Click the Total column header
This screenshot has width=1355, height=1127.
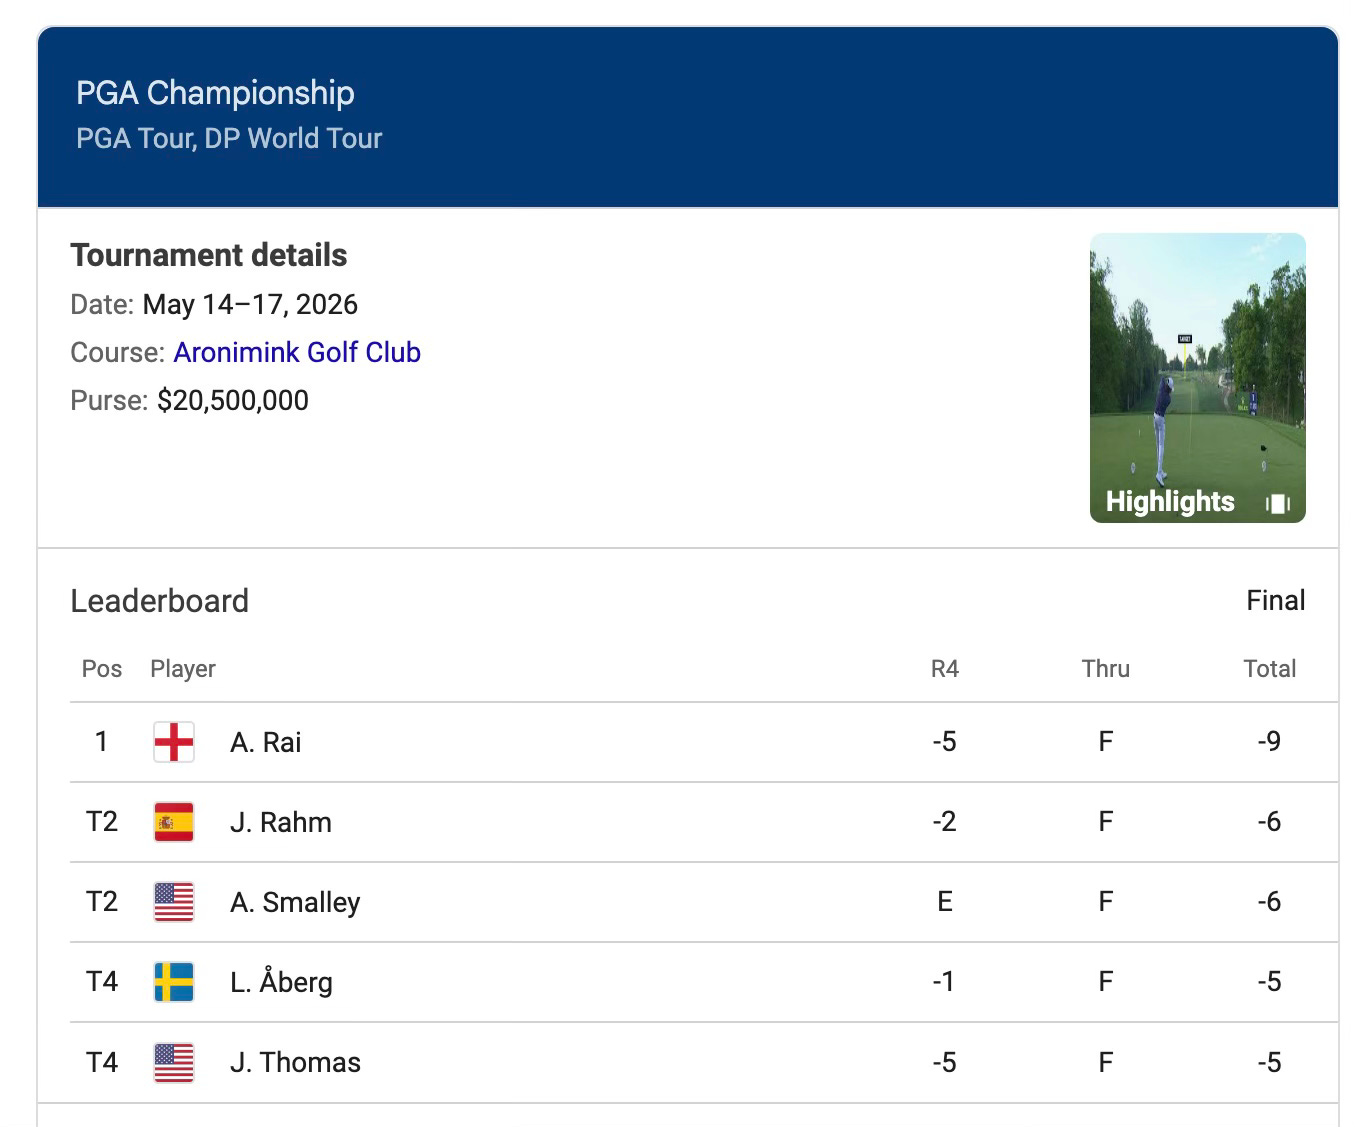[x=1269, y=669]
